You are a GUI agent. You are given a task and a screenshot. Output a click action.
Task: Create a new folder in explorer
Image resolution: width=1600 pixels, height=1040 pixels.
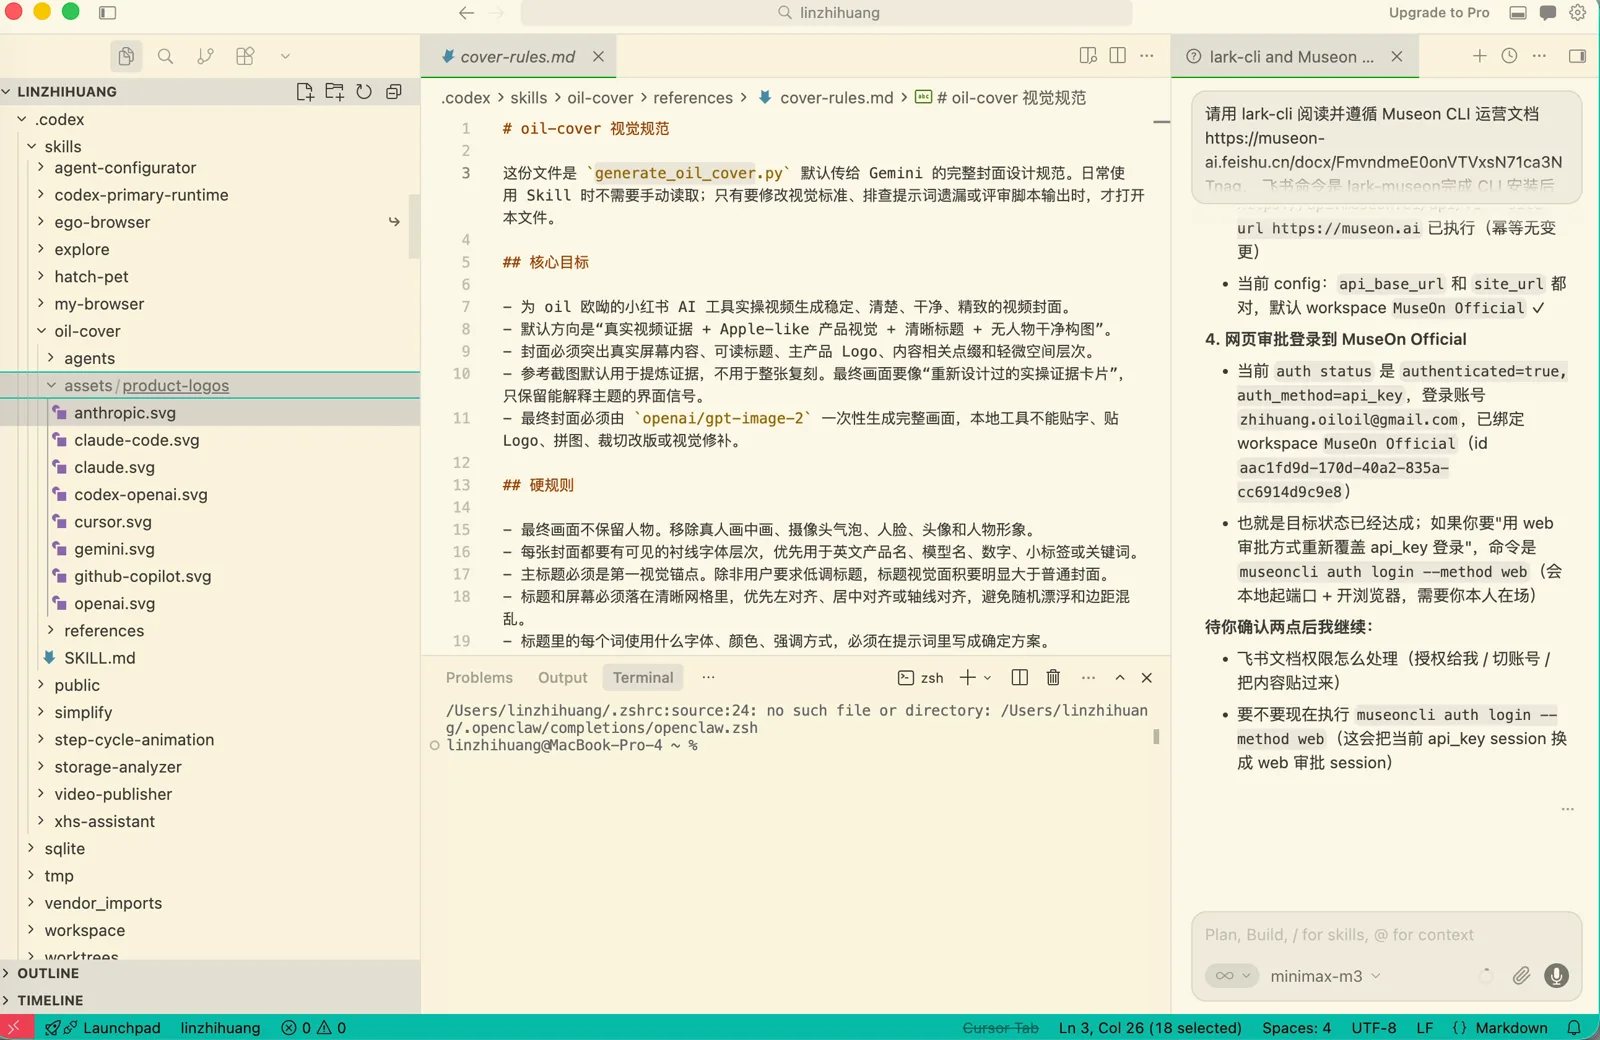(x=334, y=92)
